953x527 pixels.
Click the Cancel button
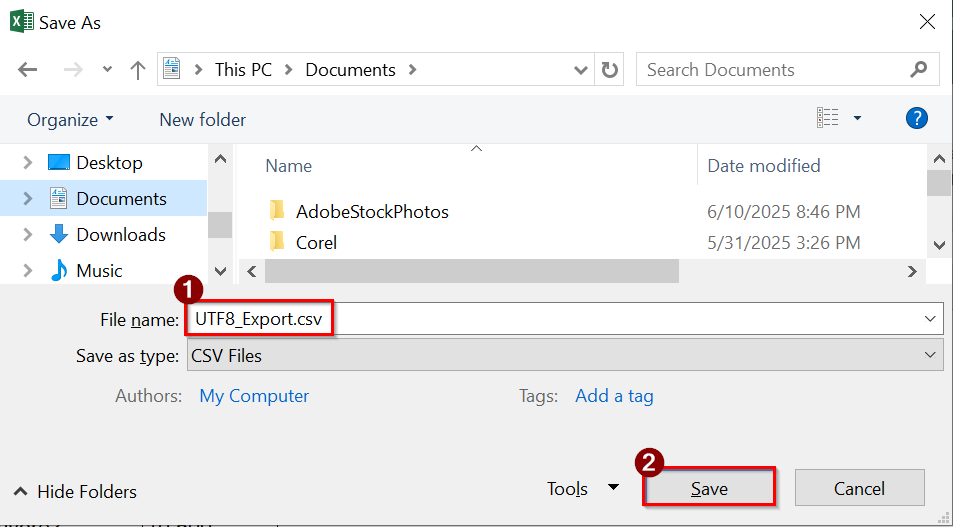pyautogui.click(x=859, y=488)
